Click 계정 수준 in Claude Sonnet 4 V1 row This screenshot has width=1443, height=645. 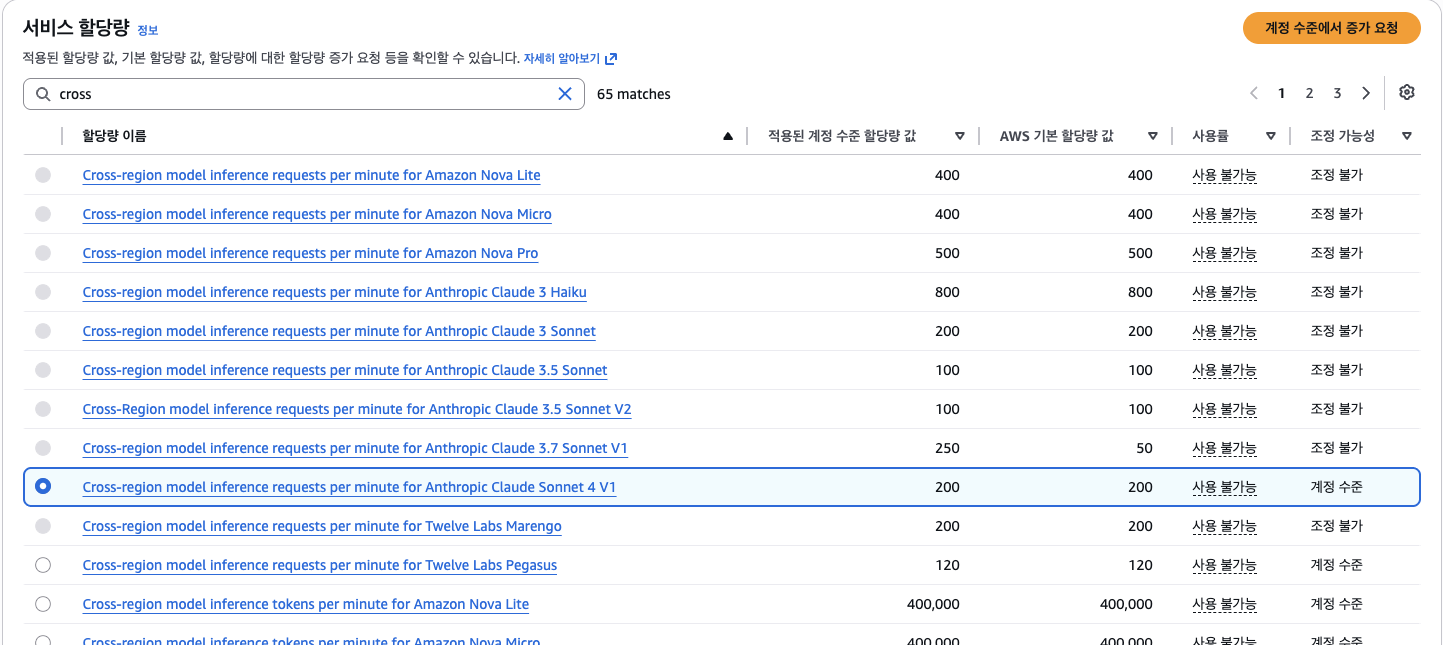click(x=1336, y=487)
